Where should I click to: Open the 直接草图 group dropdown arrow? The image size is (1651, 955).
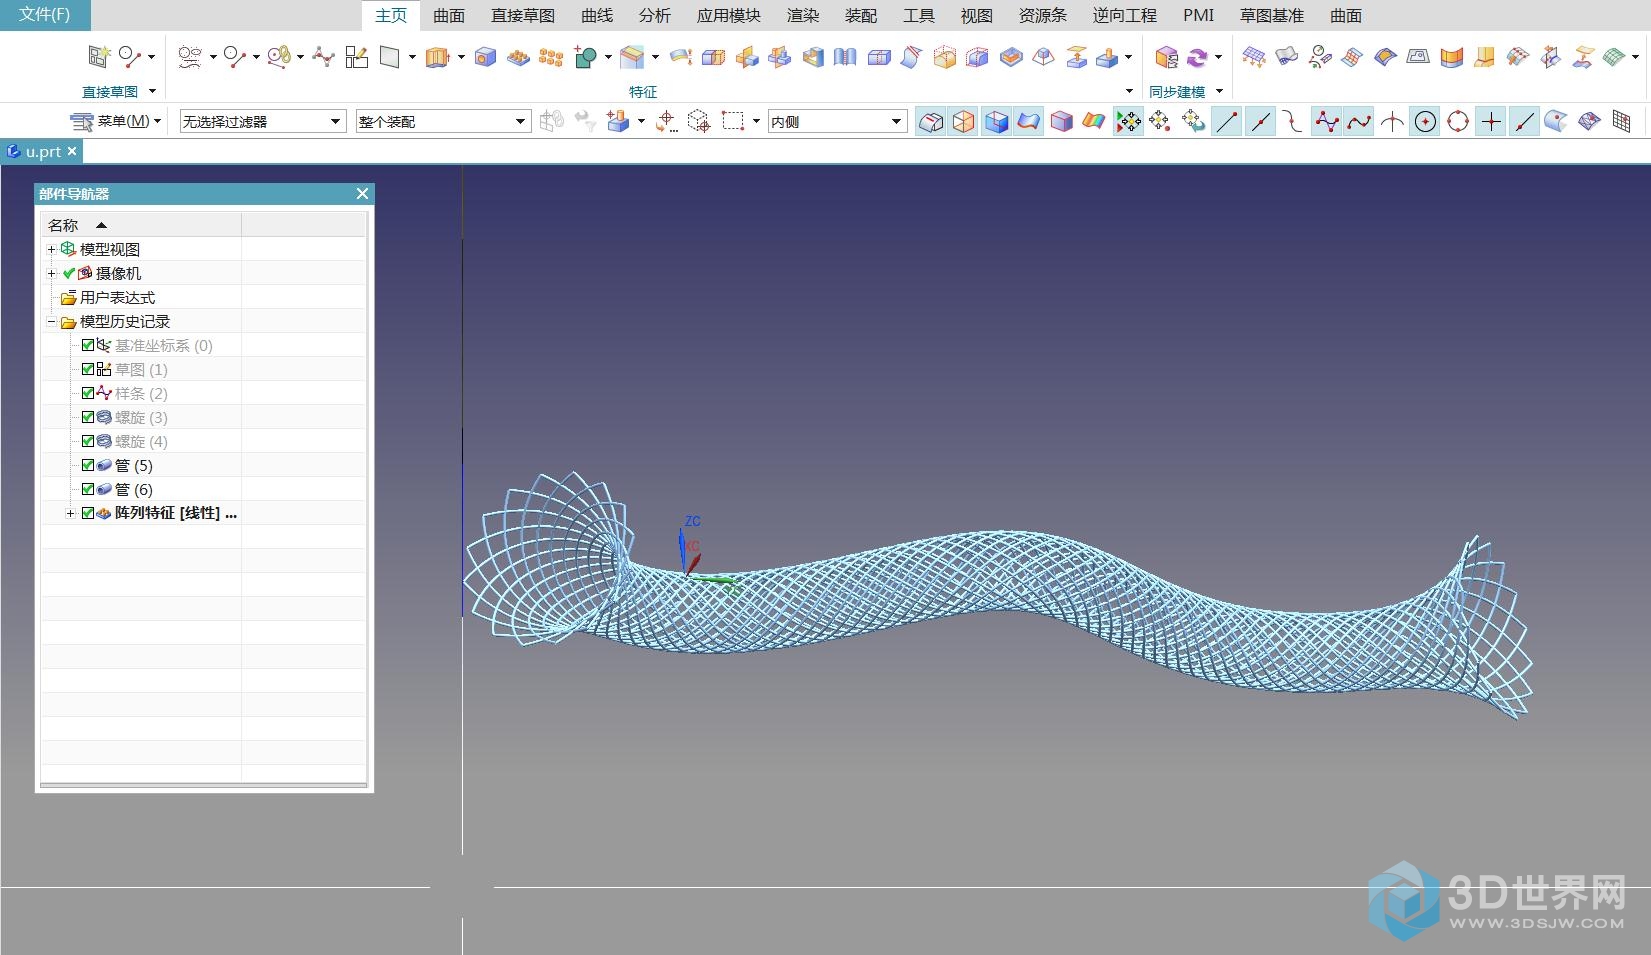tap(153, 91)
